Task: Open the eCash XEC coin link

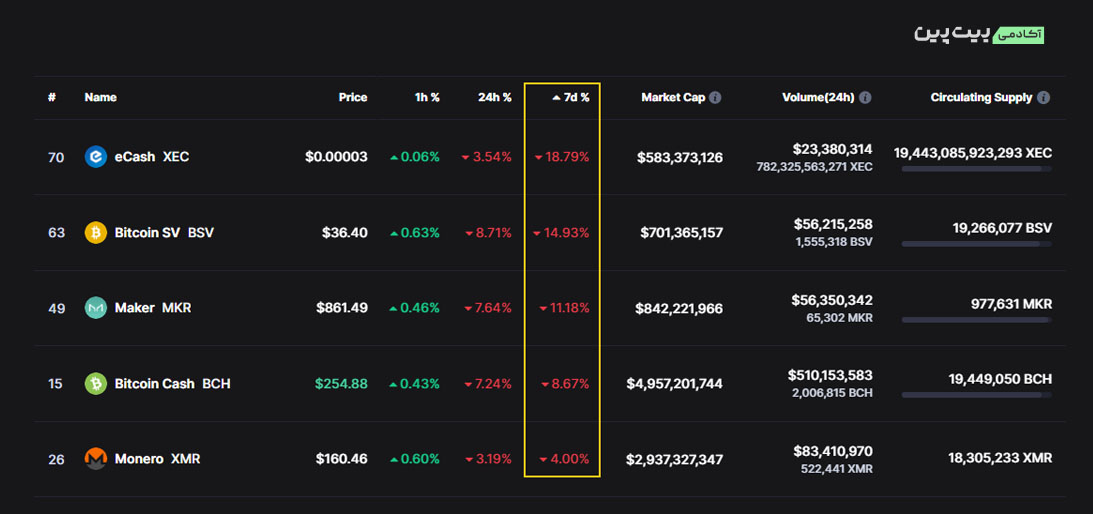Action: tap(152, 157)
